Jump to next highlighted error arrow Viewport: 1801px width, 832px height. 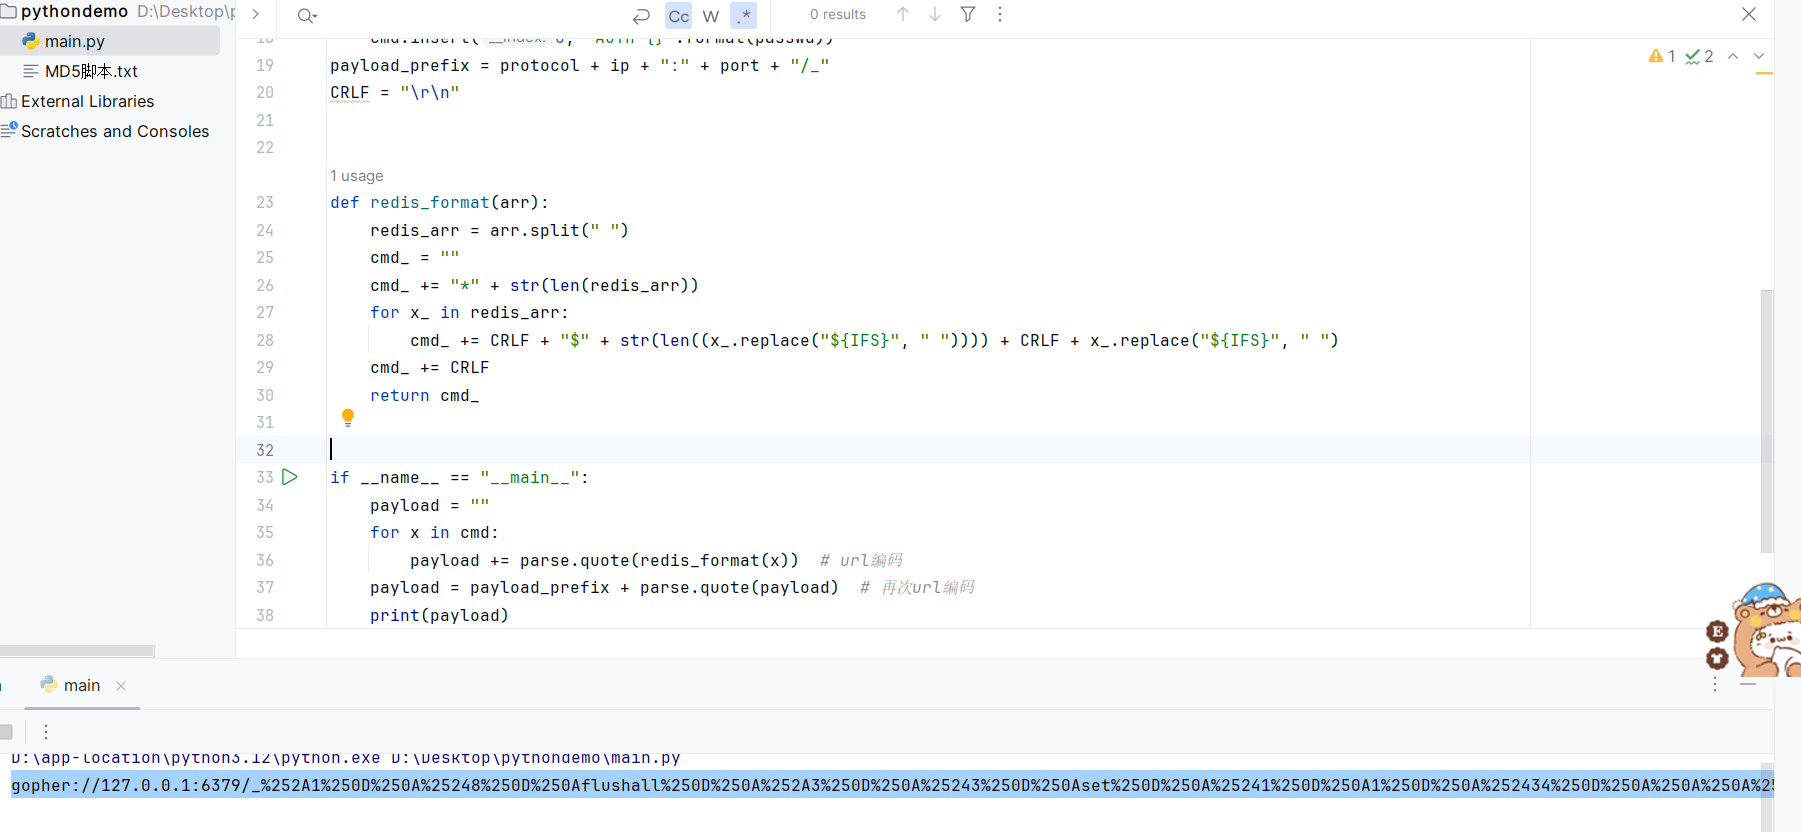point(1759,56)
